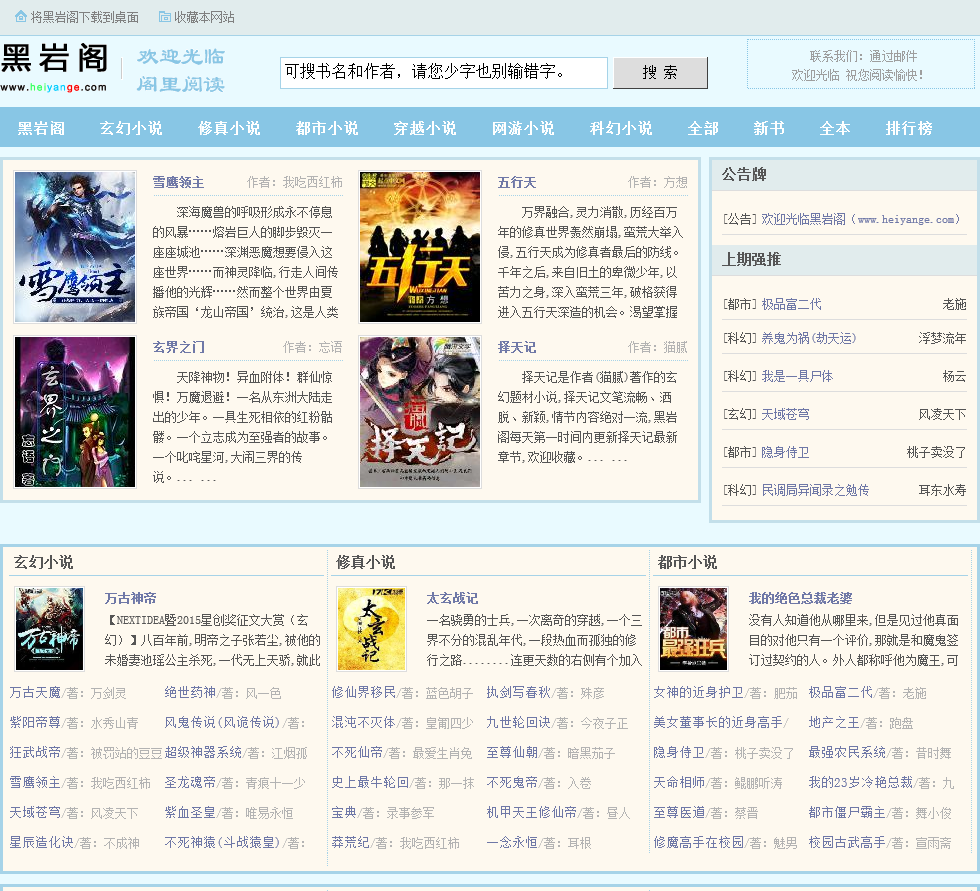
Task: Open 女神的近身护卫 novel link
Action: tap(699, 693)
